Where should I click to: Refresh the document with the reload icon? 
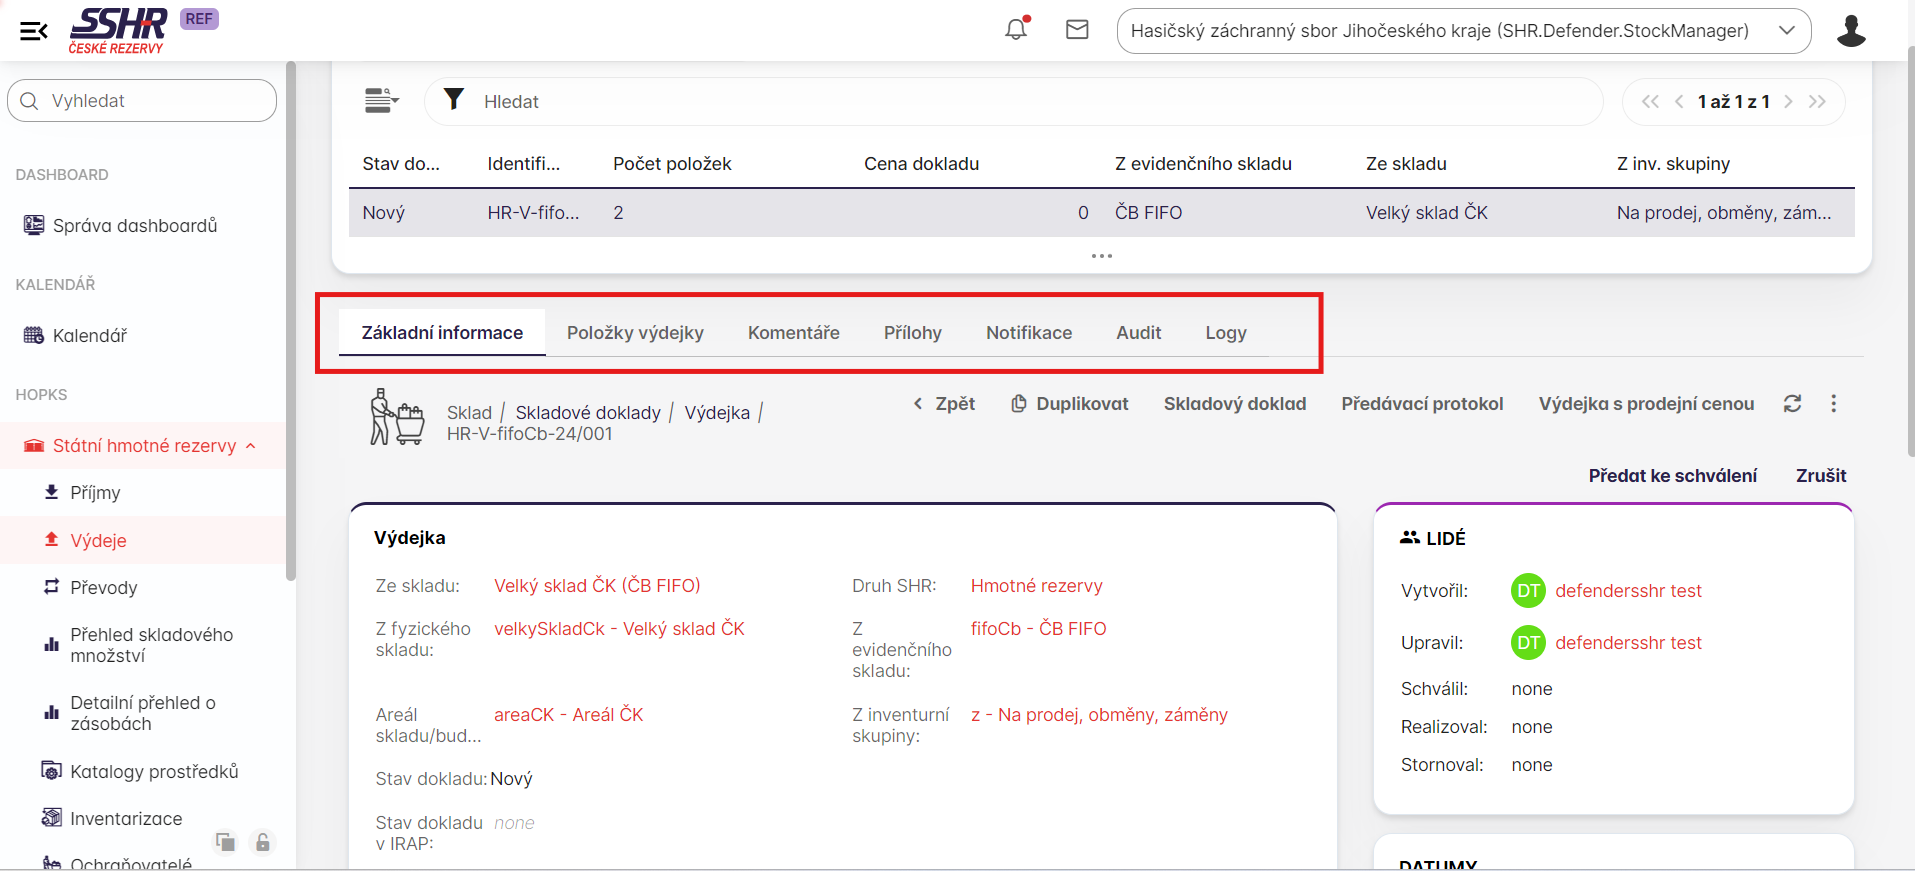pyautogui.click(x=1792, y=404)
